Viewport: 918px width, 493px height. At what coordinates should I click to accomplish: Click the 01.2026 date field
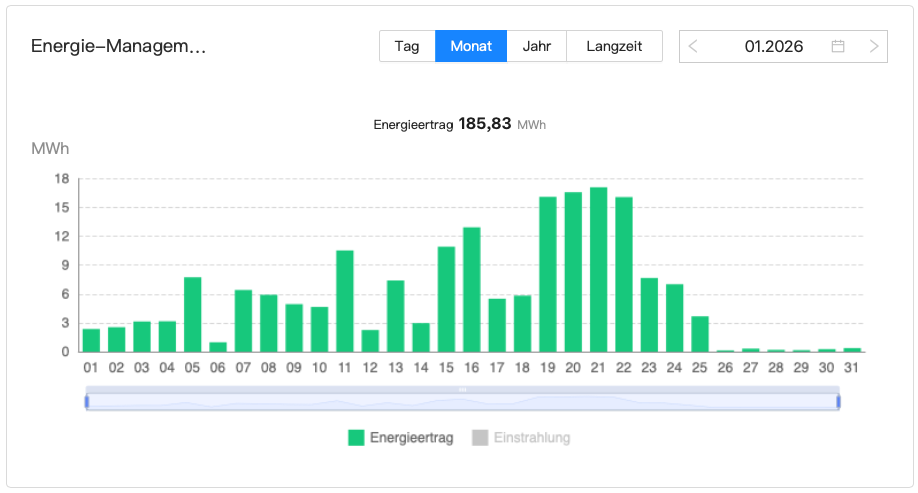[773, 46]
